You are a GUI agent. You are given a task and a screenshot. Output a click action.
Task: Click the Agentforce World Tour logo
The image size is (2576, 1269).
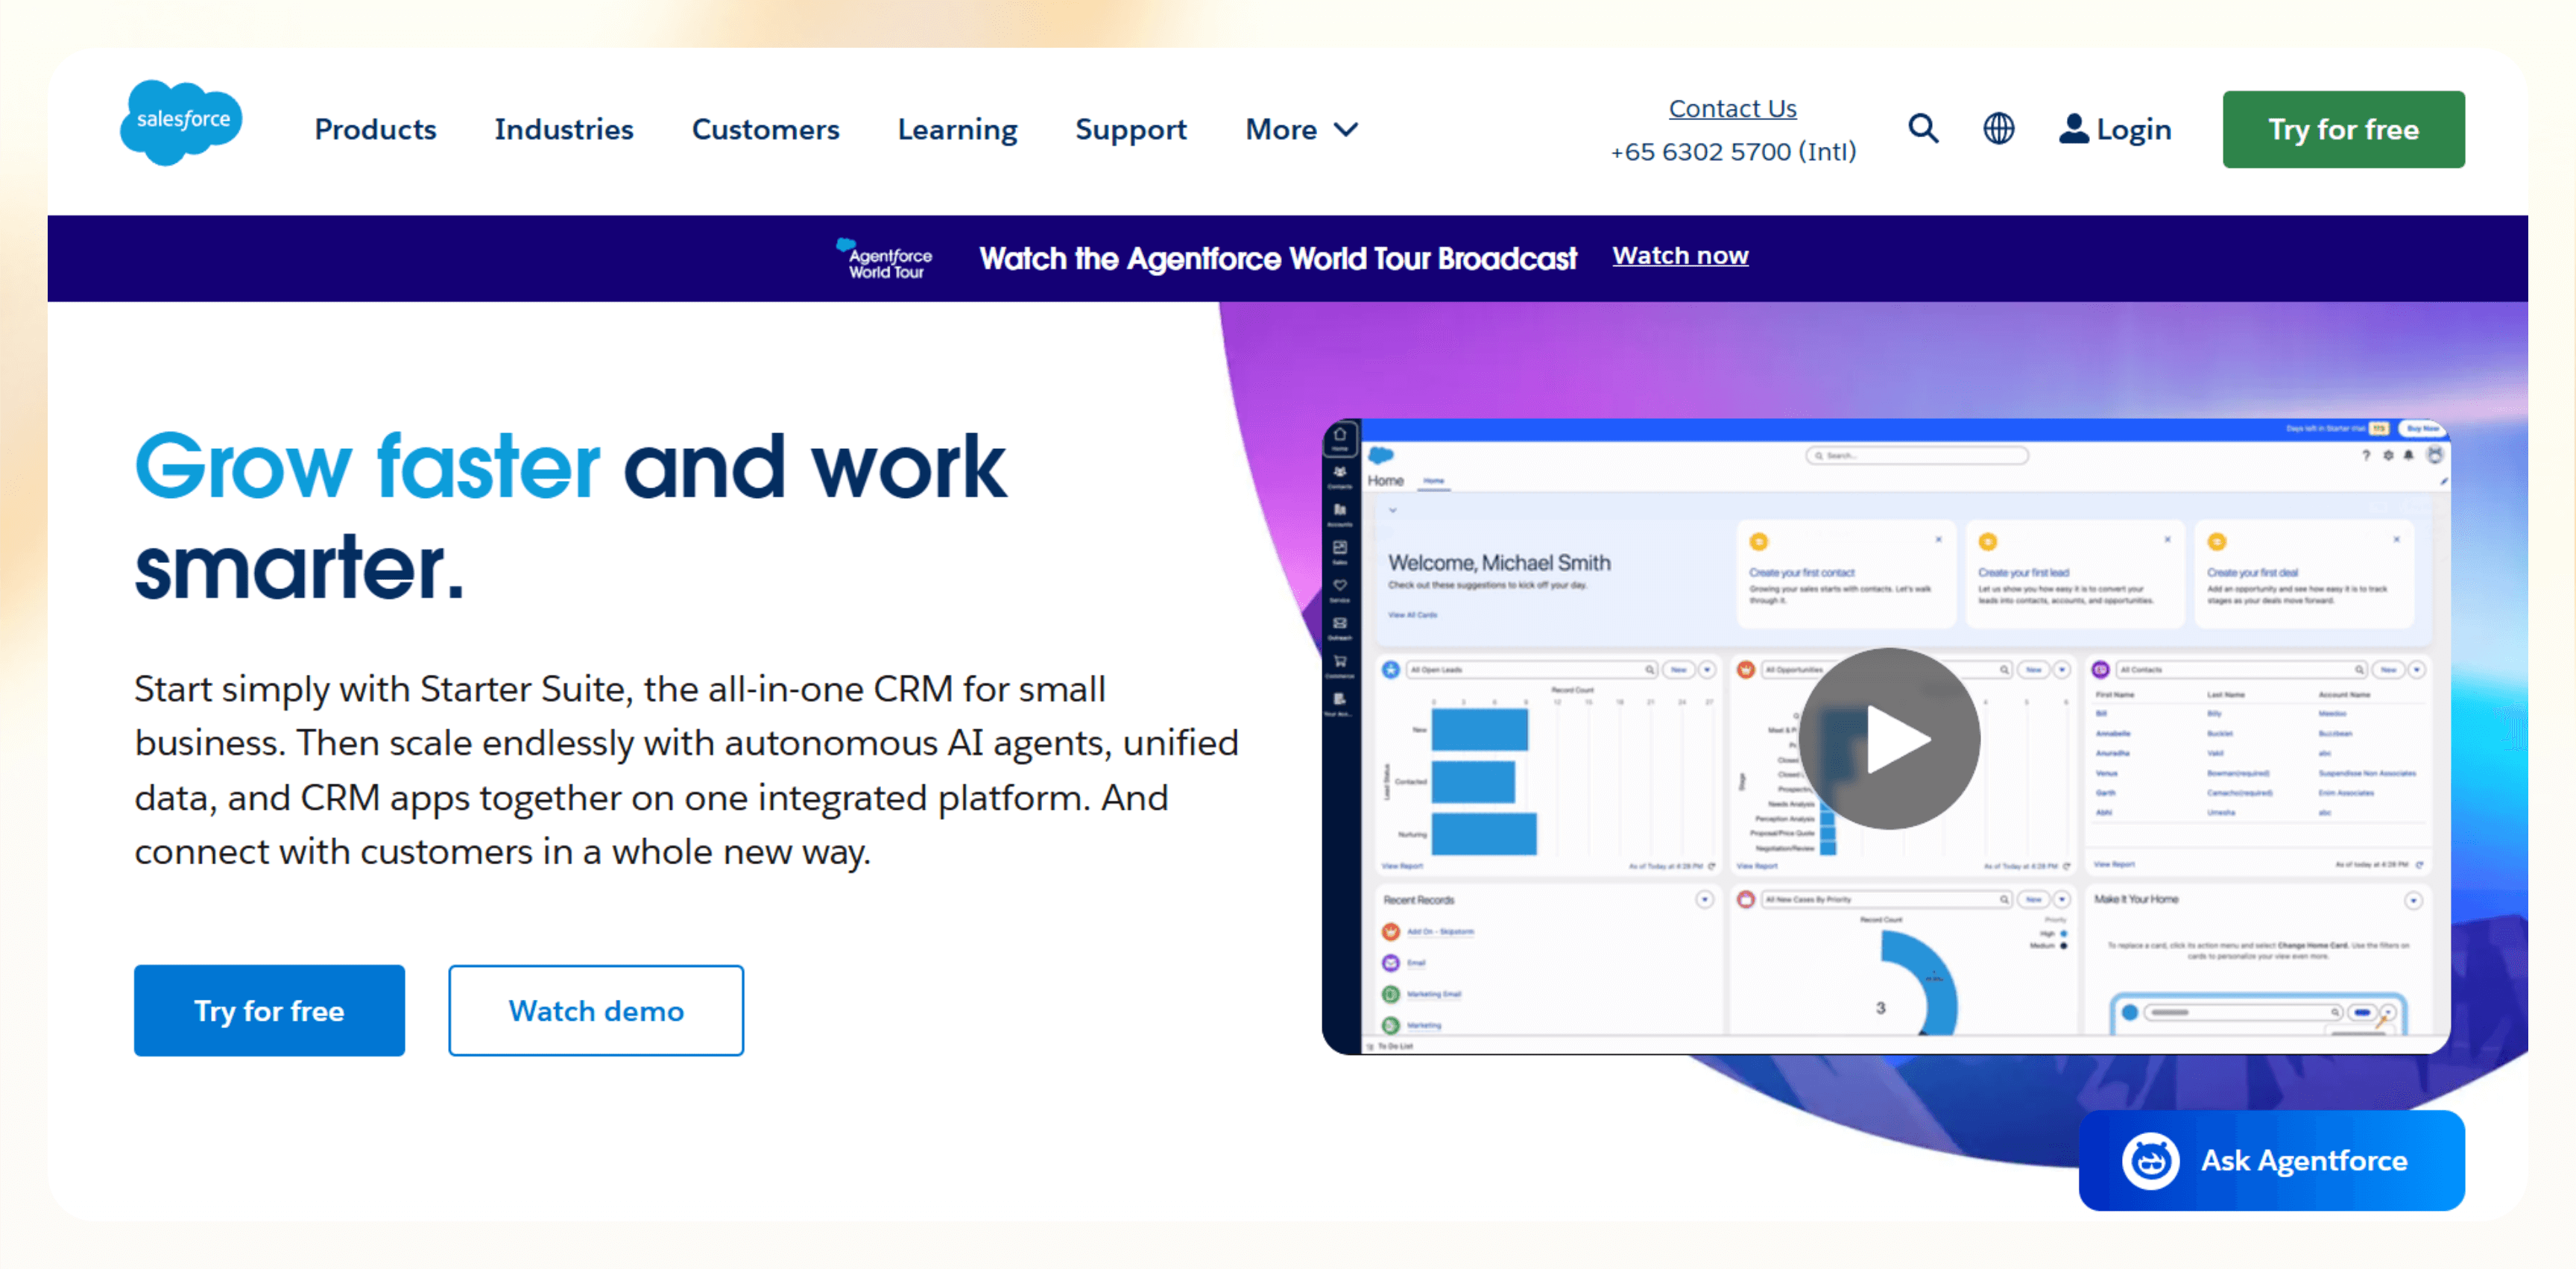click(x=884, y=258)
